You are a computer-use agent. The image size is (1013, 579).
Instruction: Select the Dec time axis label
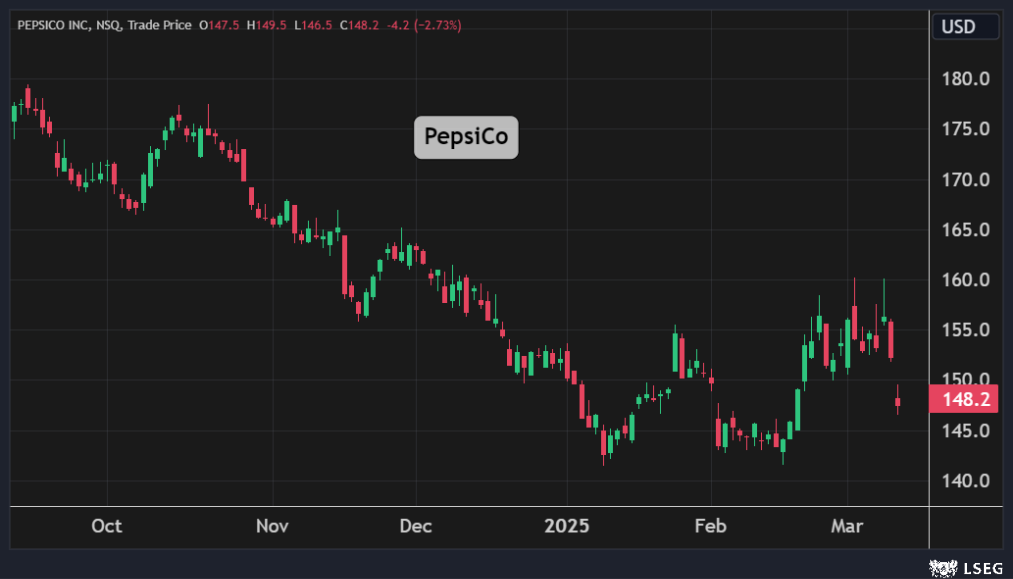[415, 526]
